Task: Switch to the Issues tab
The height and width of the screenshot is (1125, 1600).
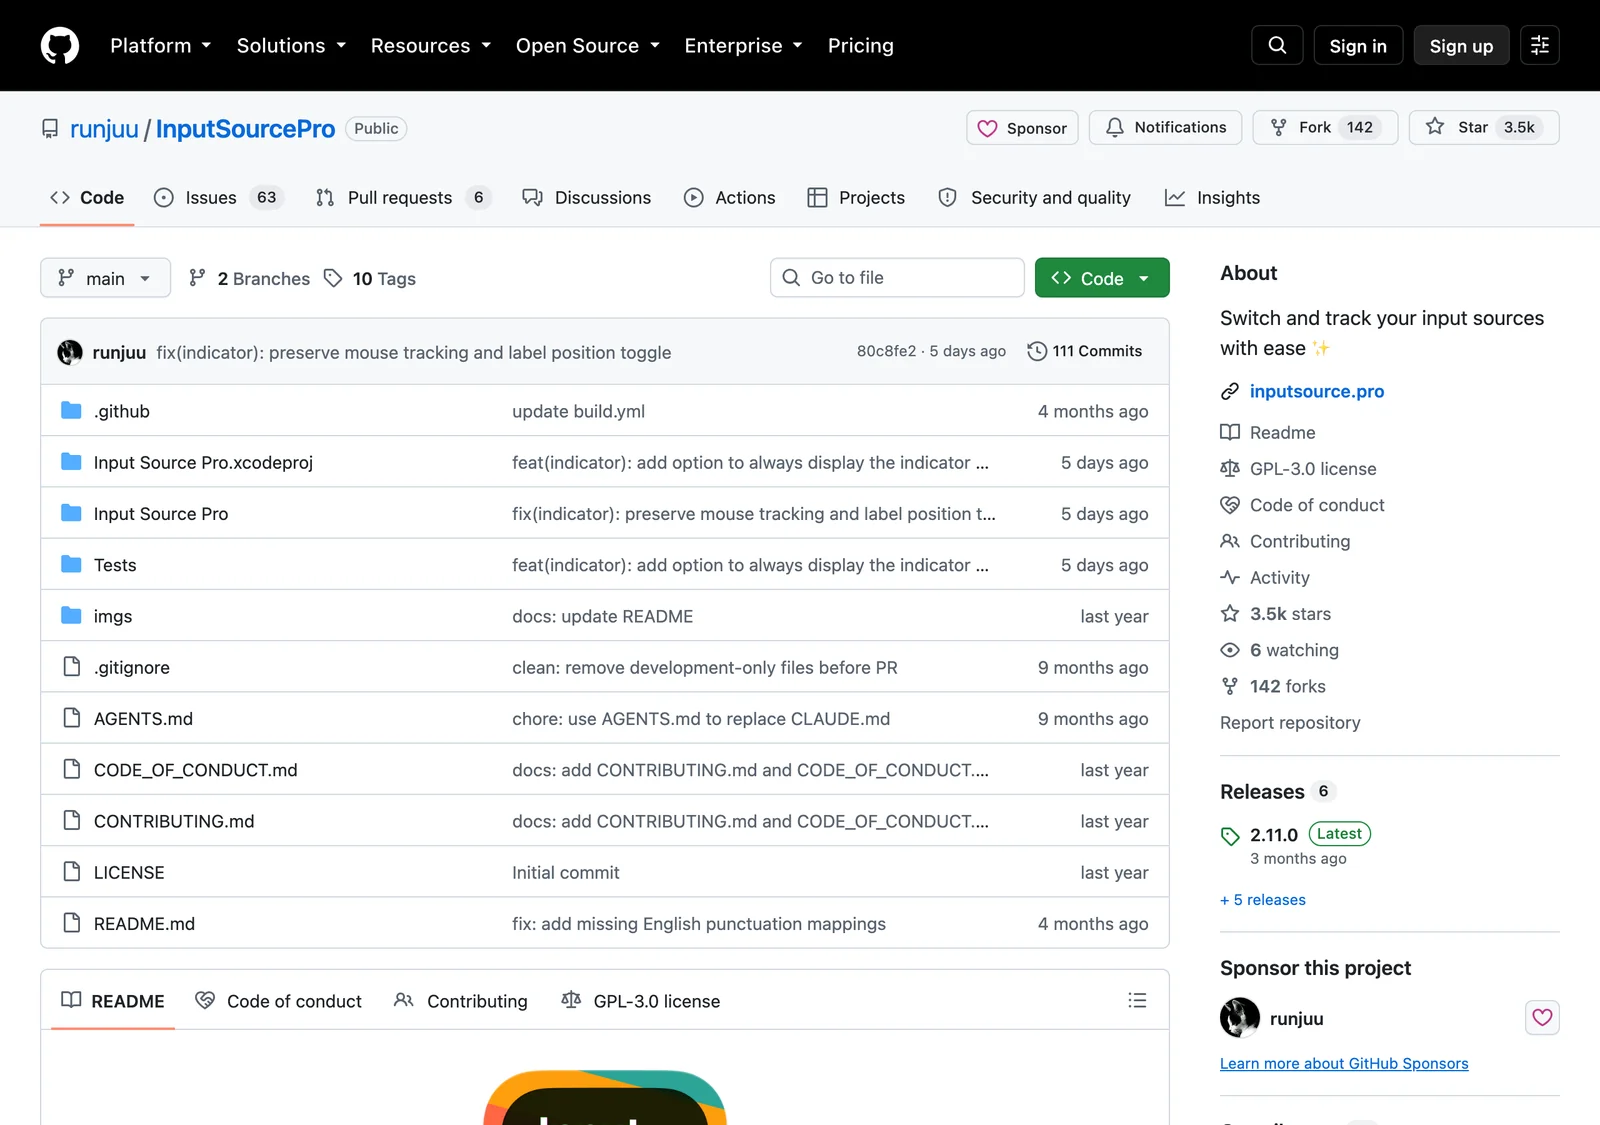Action: (219, 198)
